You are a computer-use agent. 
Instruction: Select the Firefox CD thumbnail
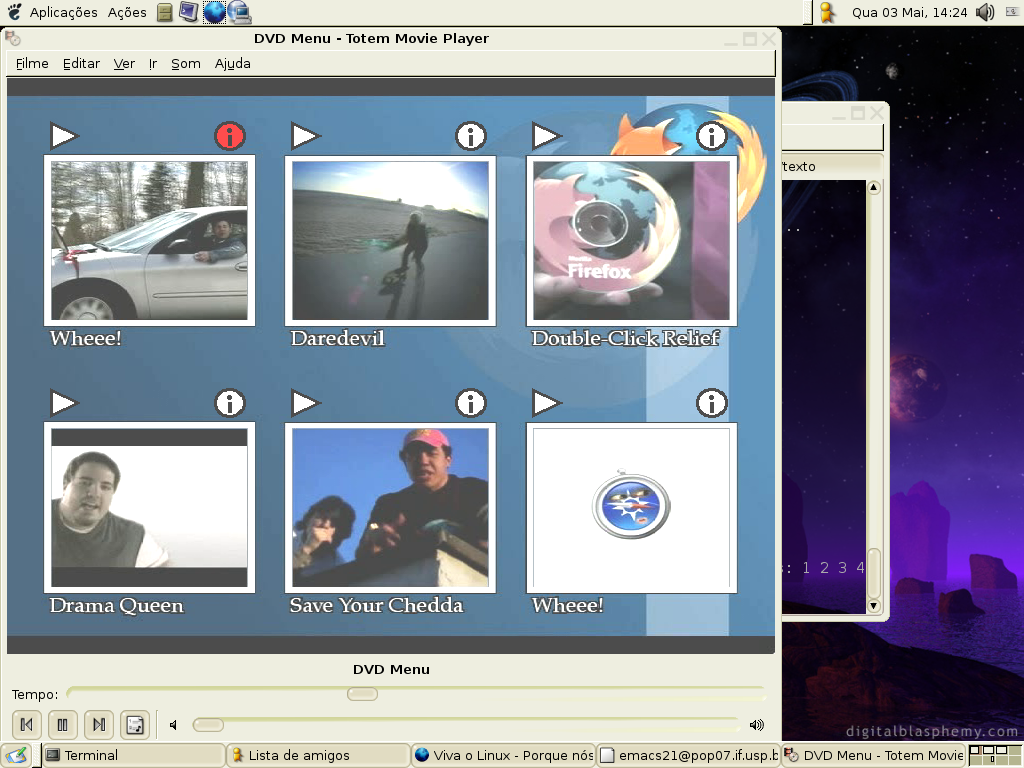[632, 241]
